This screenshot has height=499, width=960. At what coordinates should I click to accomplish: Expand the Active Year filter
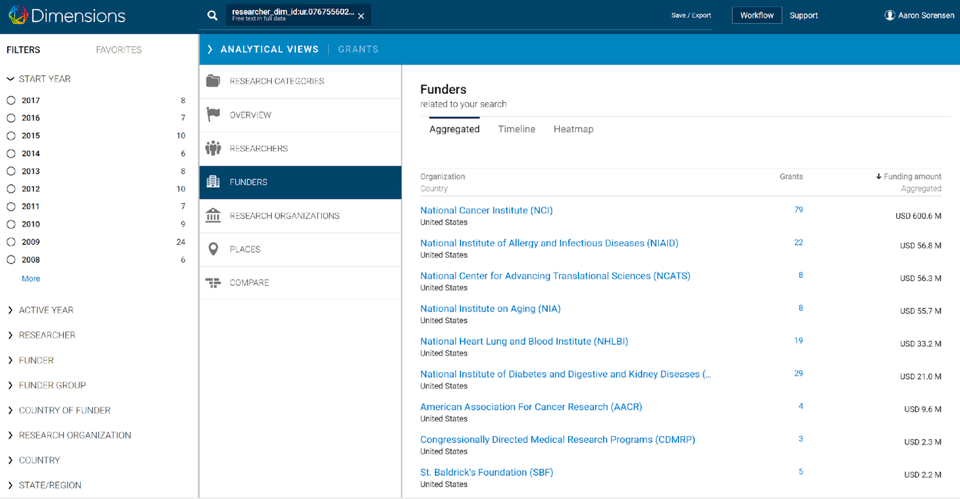[45, 310]
